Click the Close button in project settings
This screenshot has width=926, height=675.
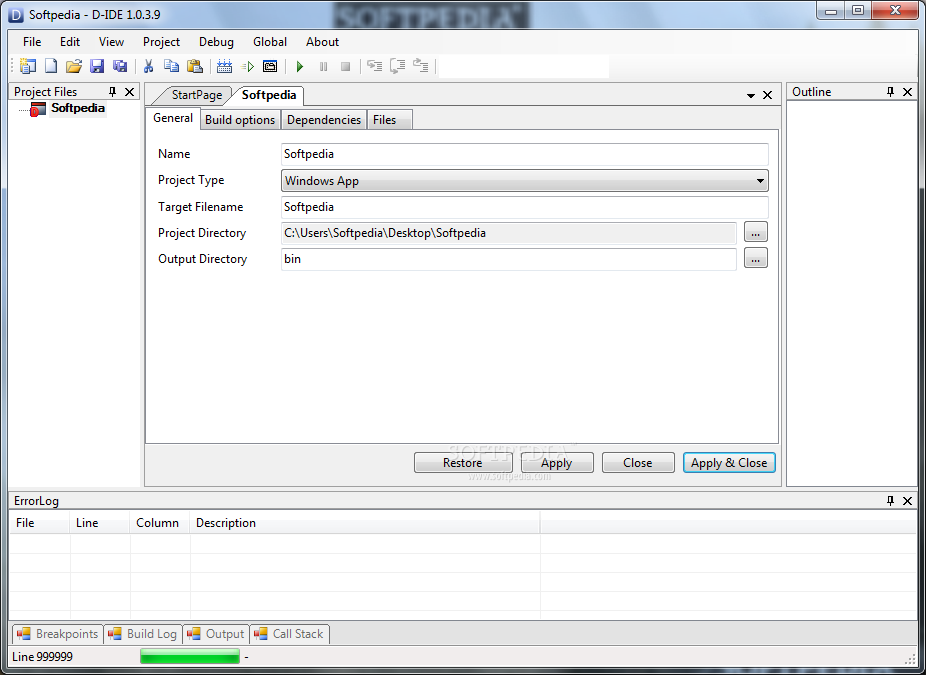638,463
